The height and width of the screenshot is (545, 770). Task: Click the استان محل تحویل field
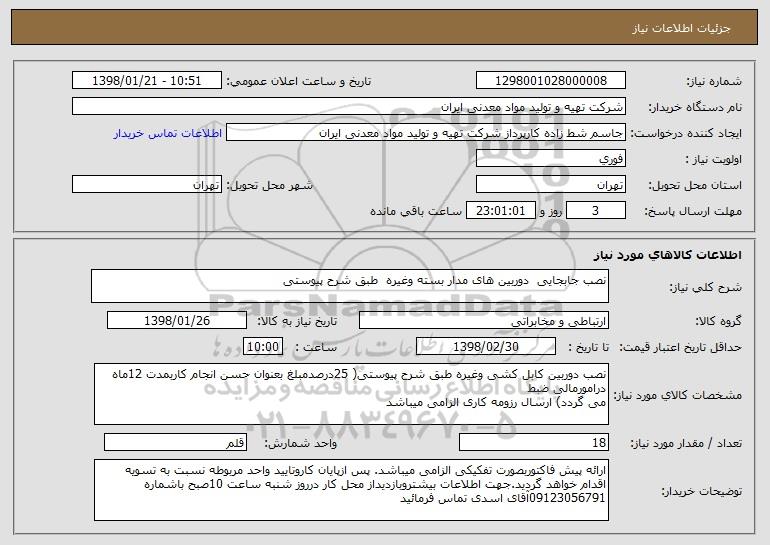point(550,185)
